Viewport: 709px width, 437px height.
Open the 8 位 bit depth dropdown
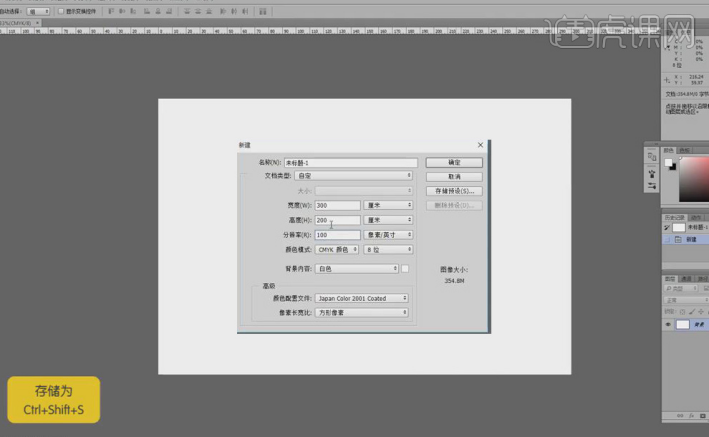pos(388,249)
